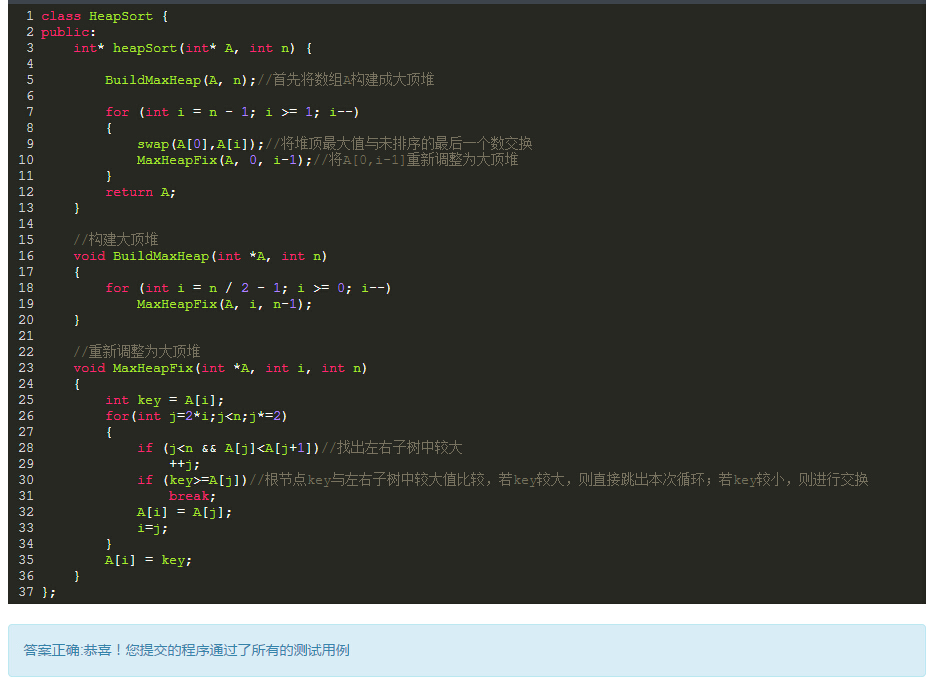The width and height of the screenshot is (927, 683).
Task: Click 'if (j<n && A[j]<A[j+1])' condition
Action: [x=228, y=448]
